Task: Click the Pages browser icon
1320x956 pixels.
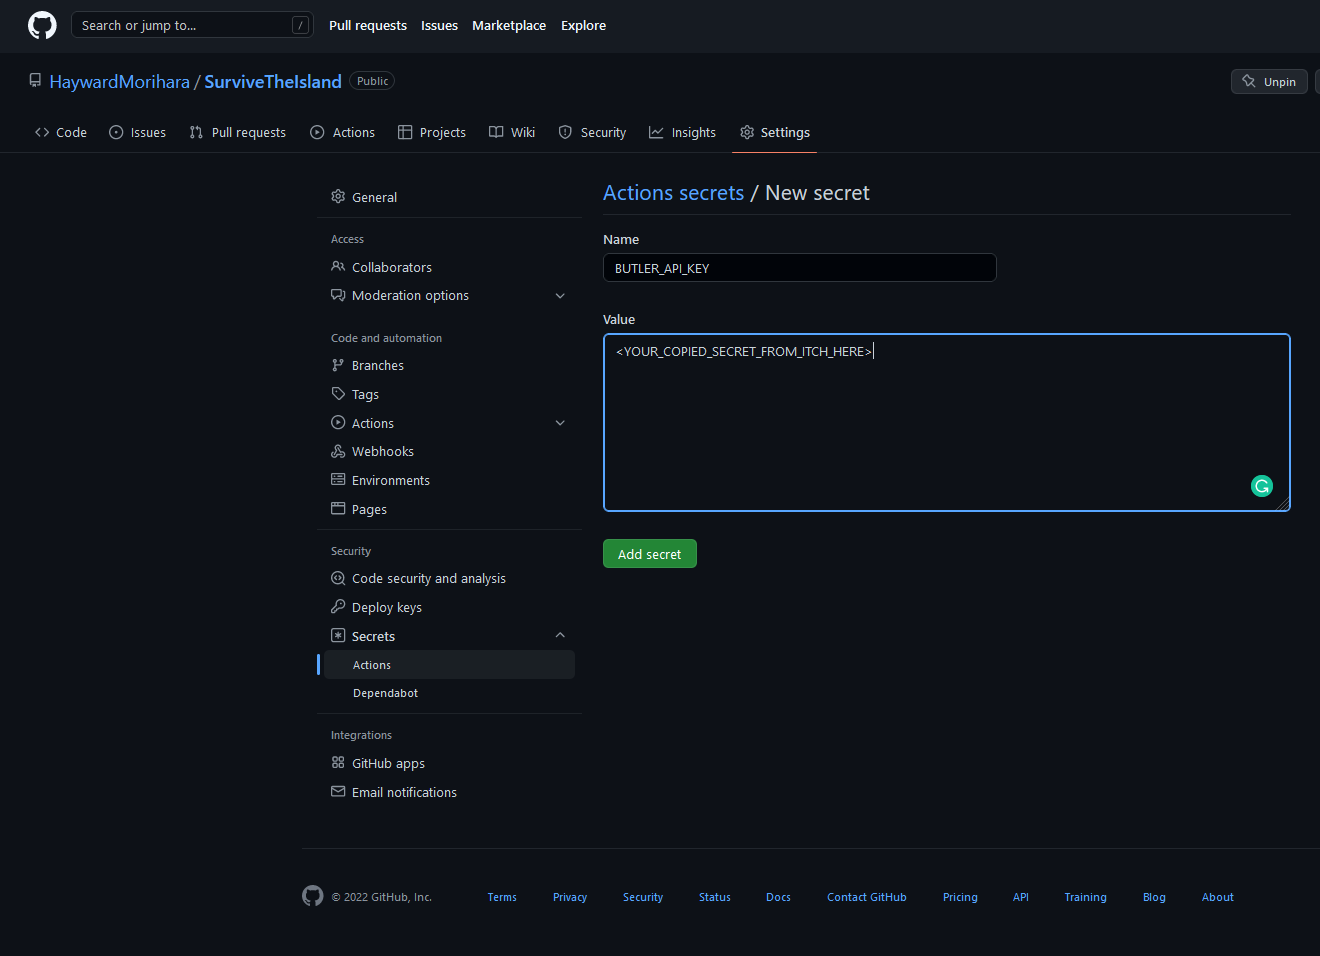Action: pyautogui.click(x=338, y=509)
